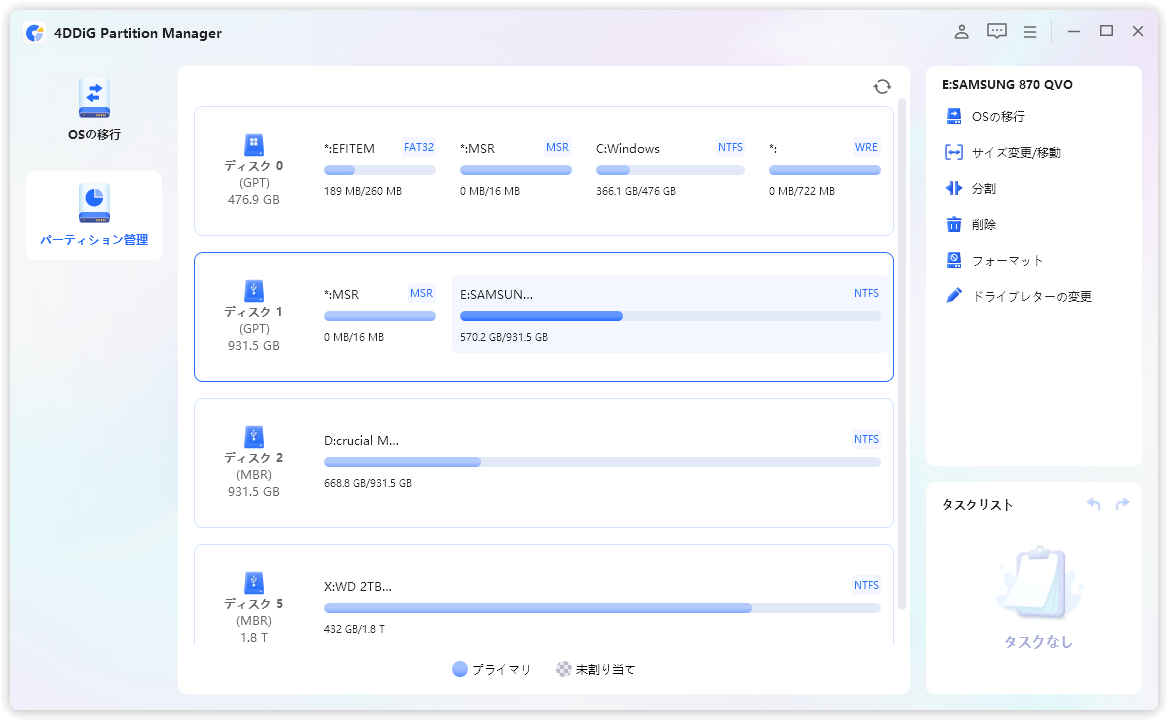Click the OSの移行 icon in right panel
The width and height of the screenshot is (1168, 720).
tap(953, 116)
